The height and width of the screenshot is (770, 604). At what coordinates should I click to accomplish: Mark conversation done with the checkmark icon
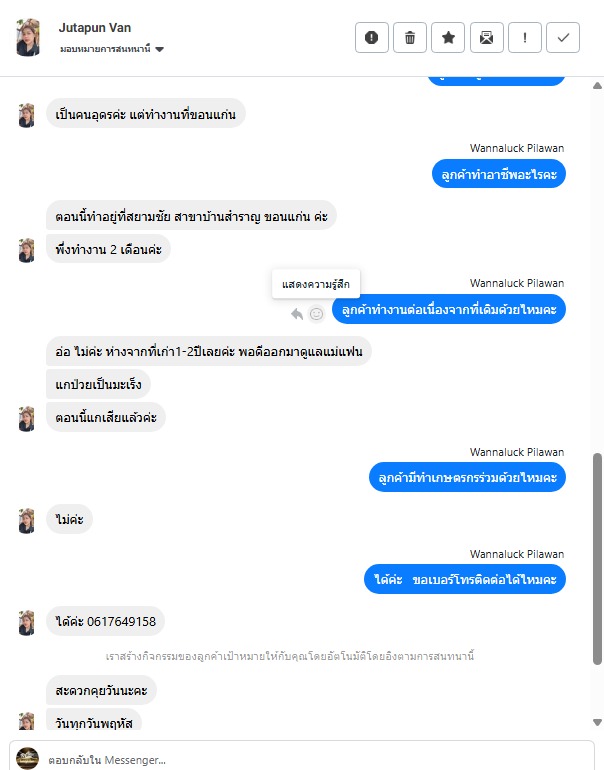coord(563,37)
